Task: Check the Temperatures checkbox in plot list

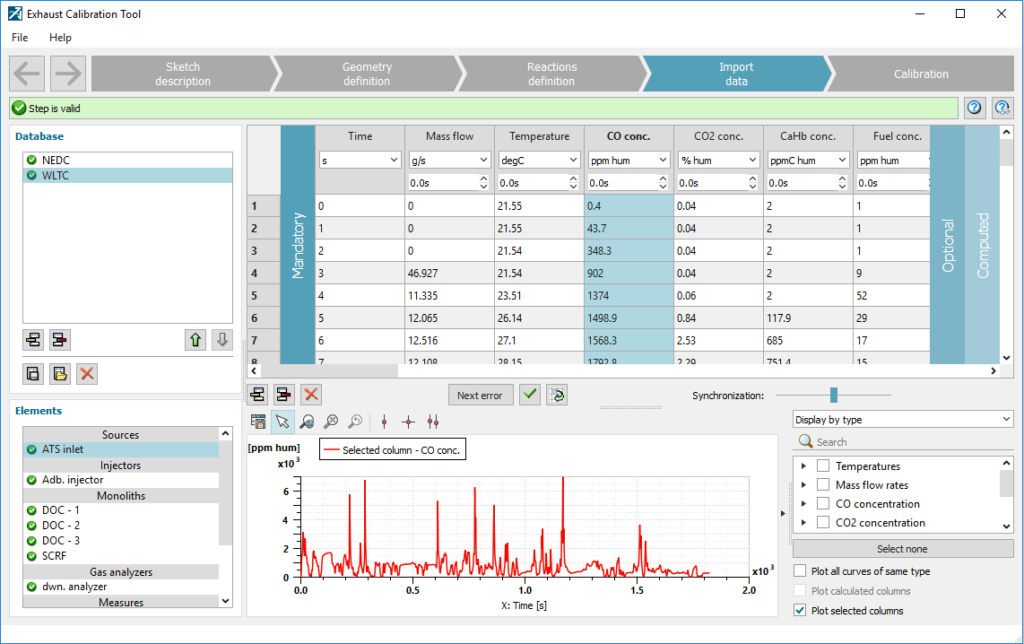Action: [823, 466]
